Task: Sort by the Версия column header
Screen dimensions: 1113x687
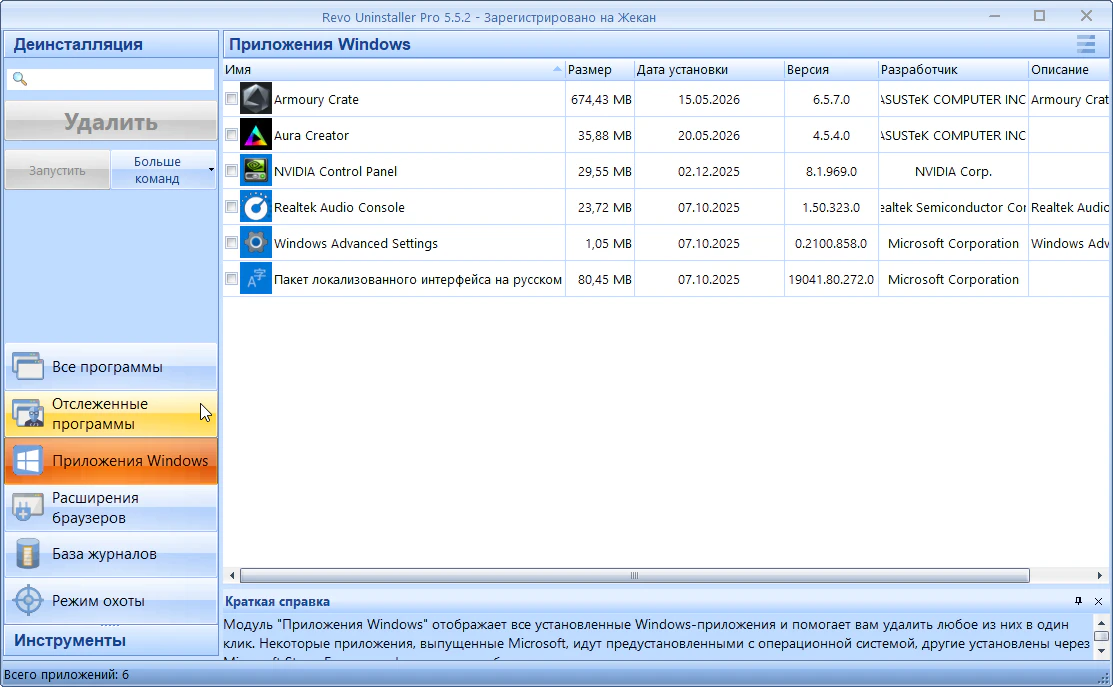Action: pyautogui.click(x=830, y=70)
